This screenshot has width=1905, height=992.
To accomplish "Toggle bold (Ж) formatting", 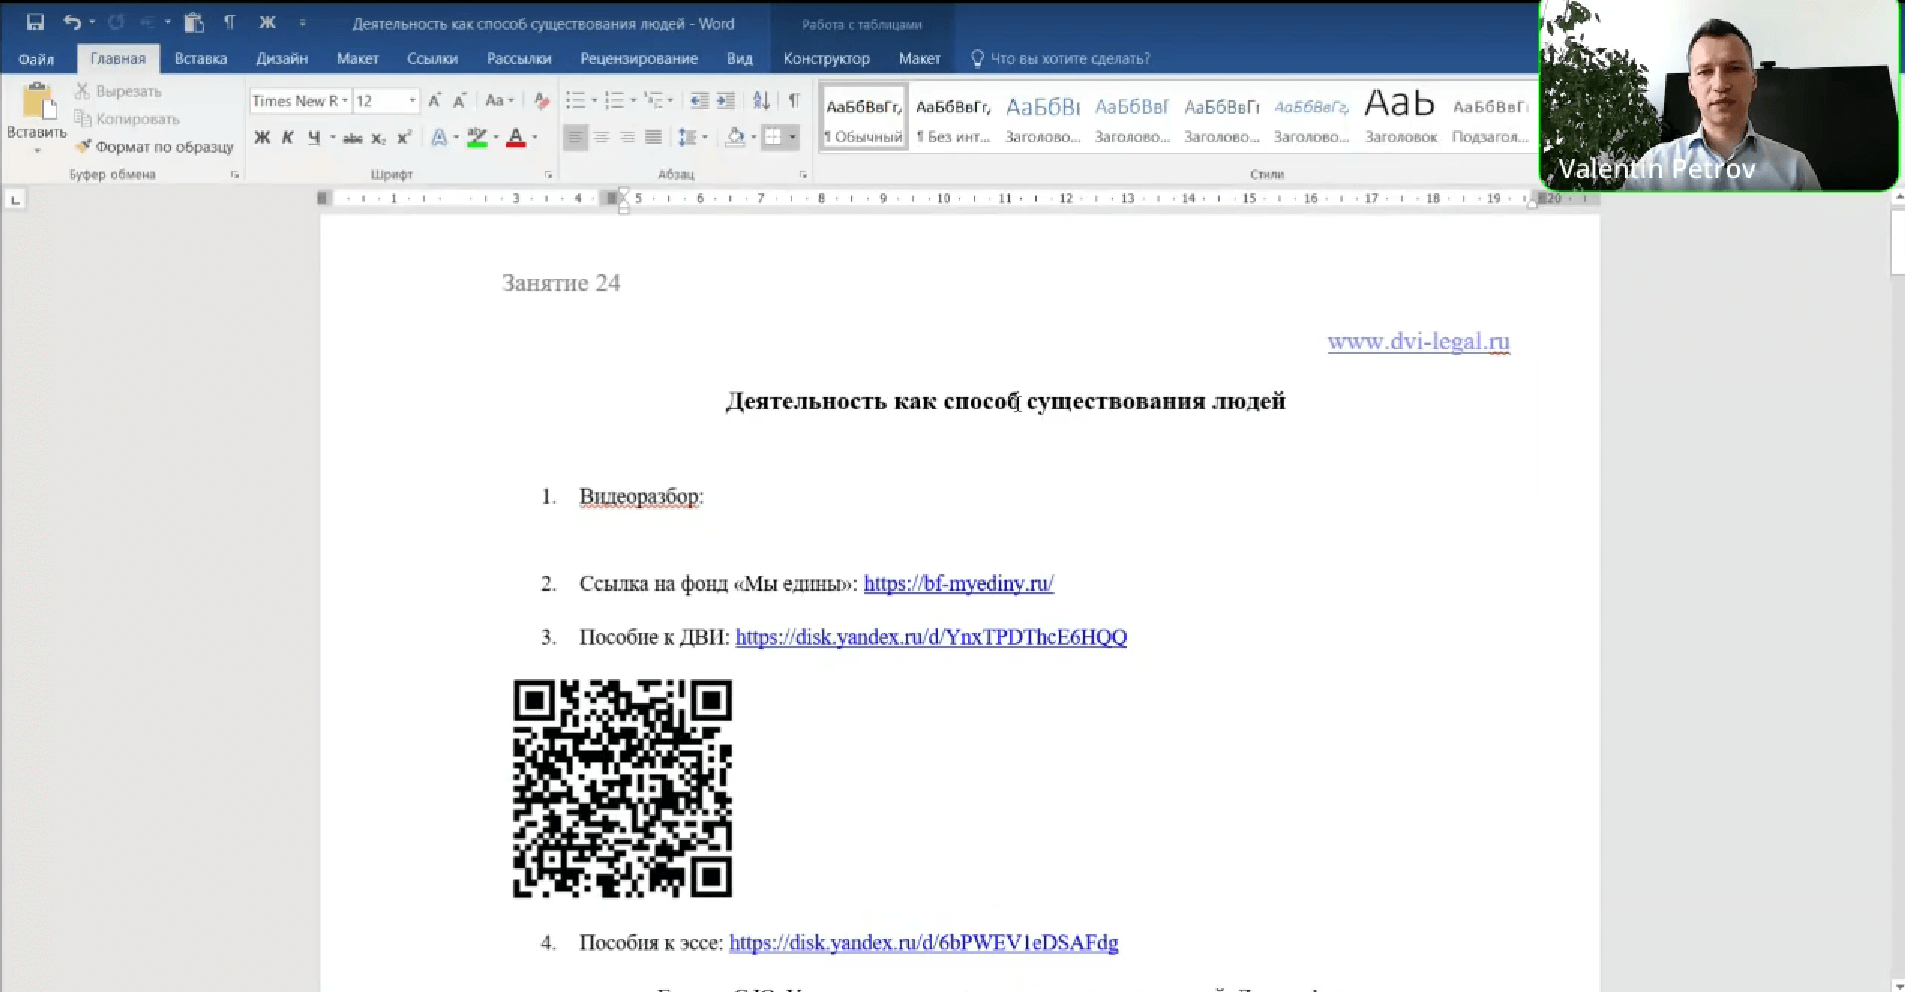I will click(262, 138).
